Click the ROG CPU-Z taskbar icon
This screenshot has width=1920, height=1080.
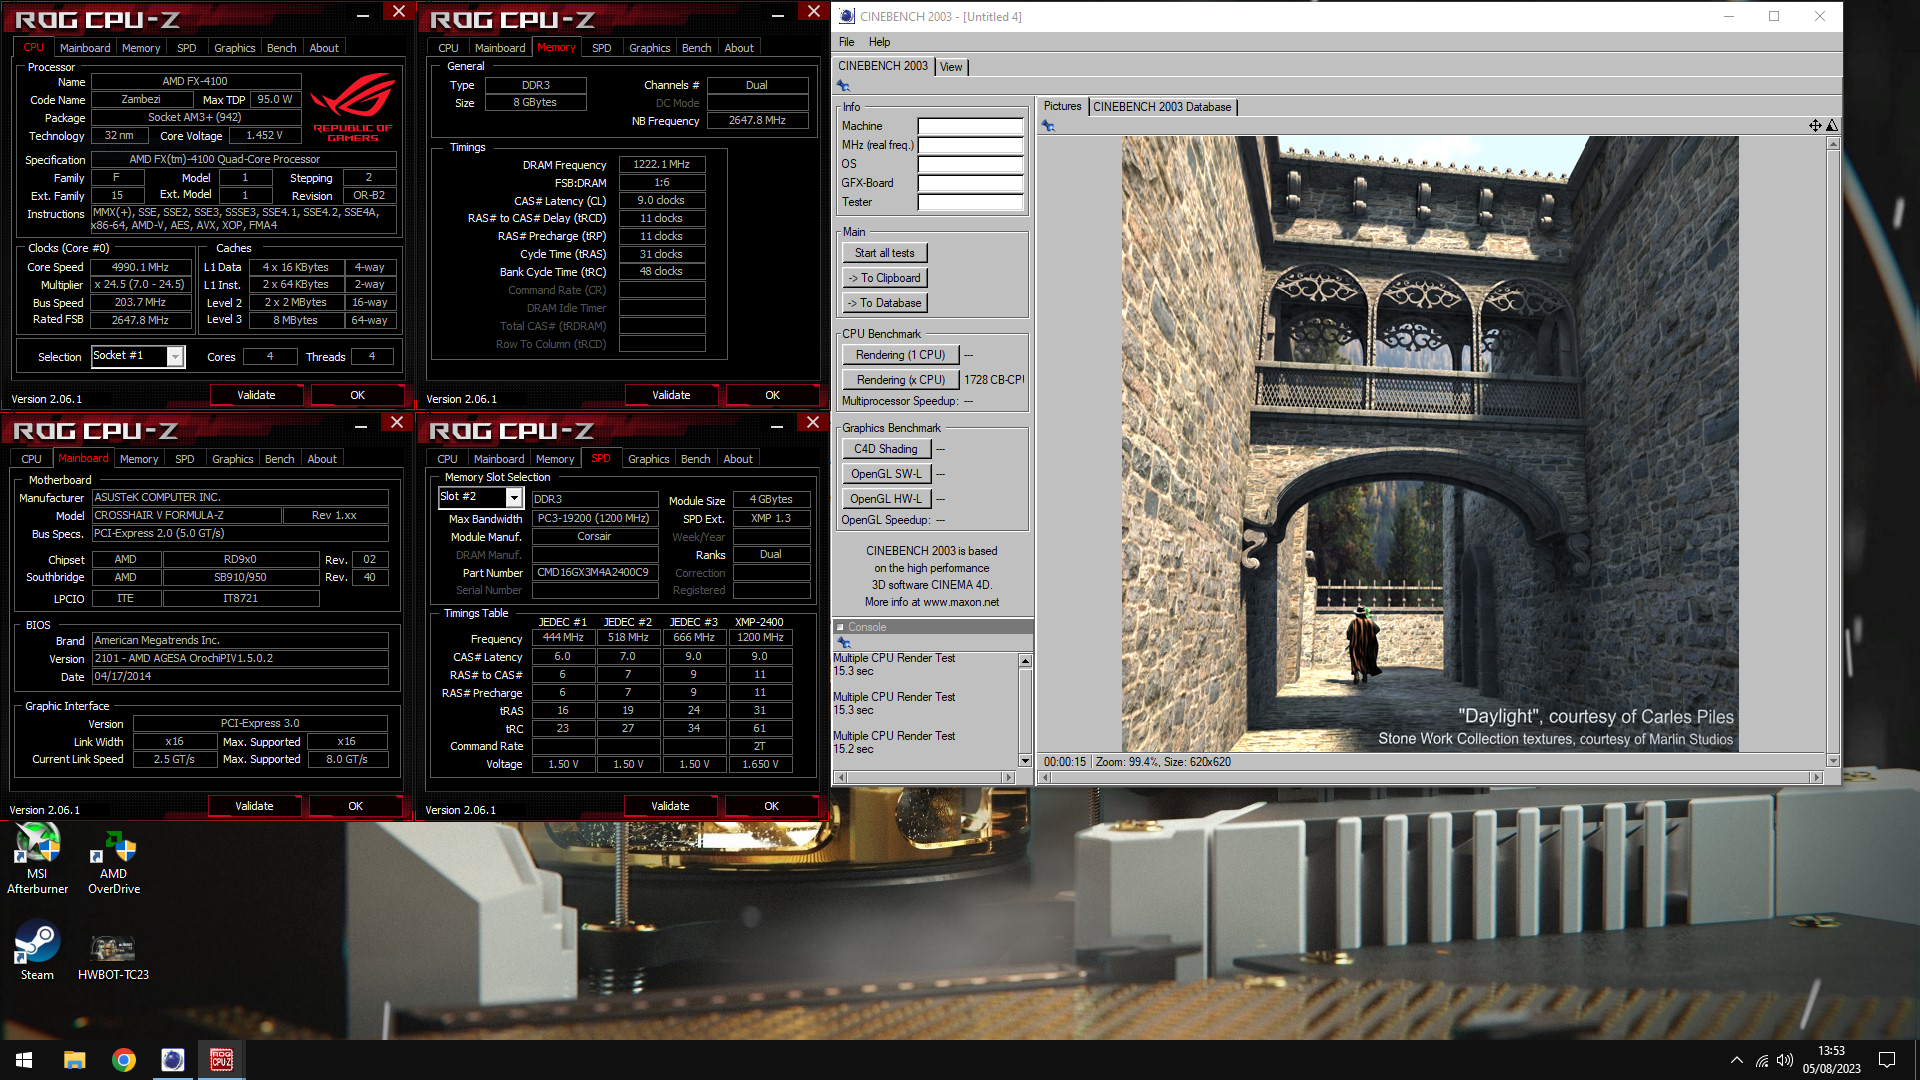(222, 1060)
